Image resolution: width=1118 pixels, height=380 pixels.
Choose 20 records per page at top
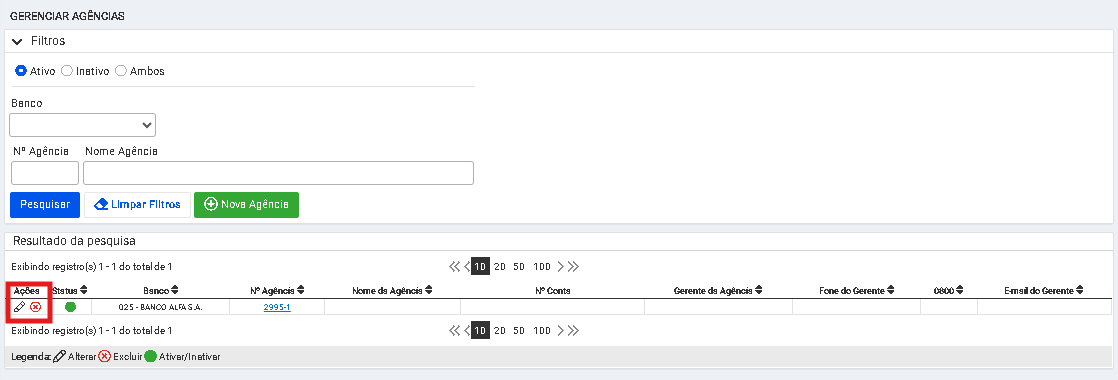pos(500,267)
